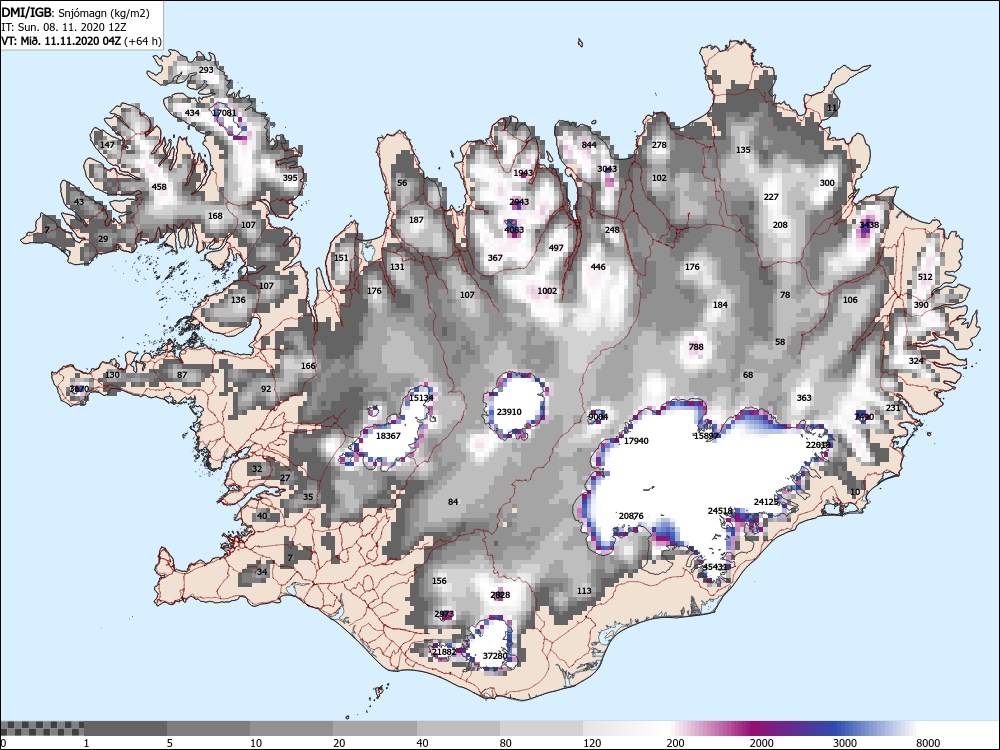Click the snow value '844'
This screenshot has height=750, width=1000.
(x=589, y=145)
